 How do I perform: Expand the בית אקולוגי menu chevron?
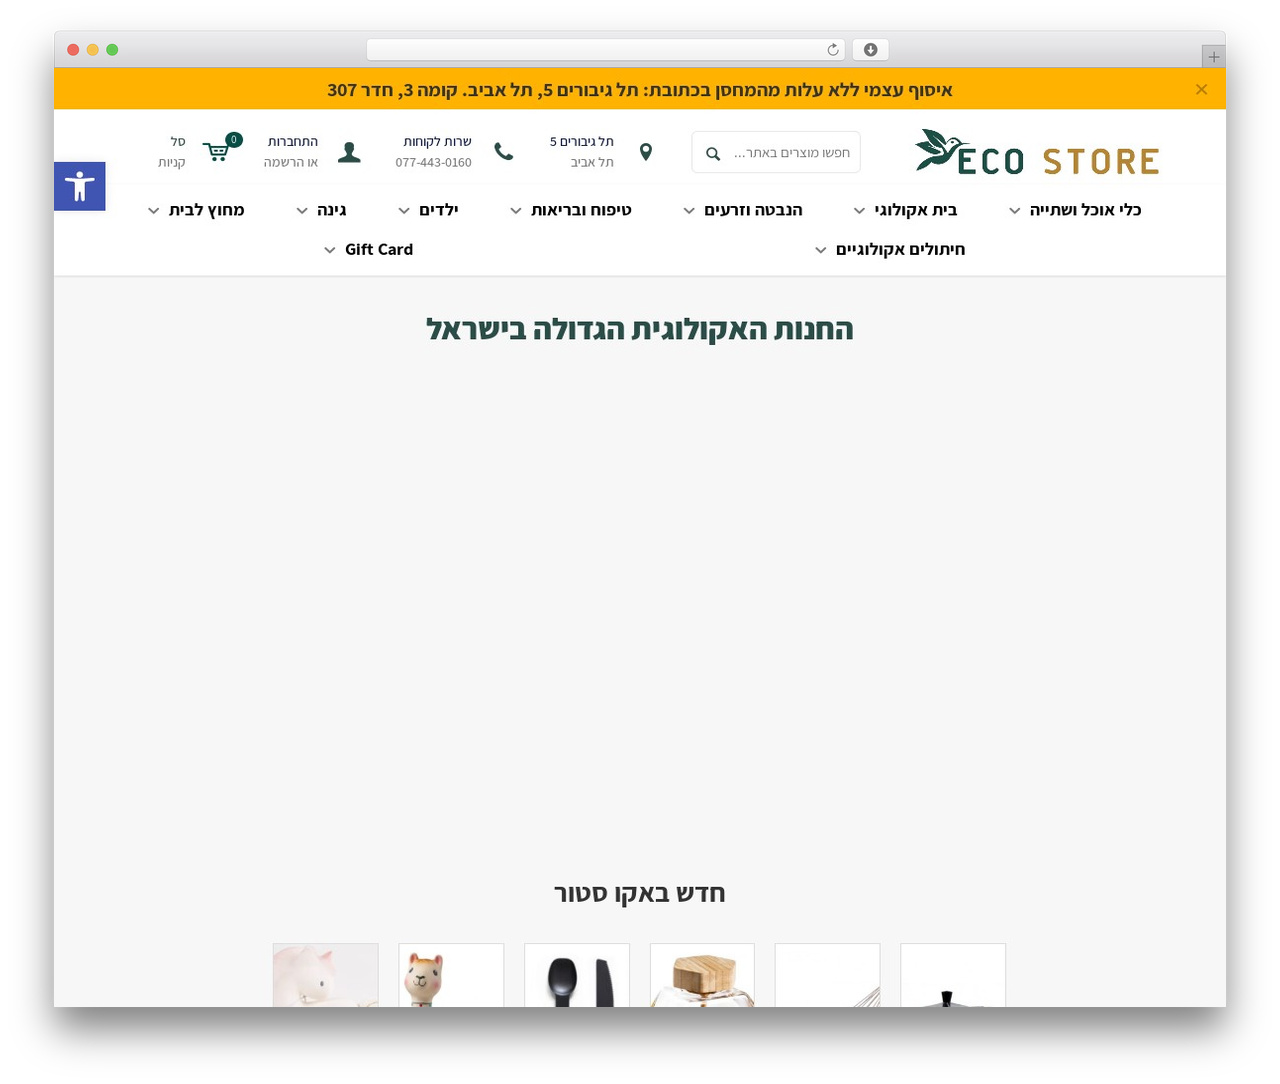[859, 211]
